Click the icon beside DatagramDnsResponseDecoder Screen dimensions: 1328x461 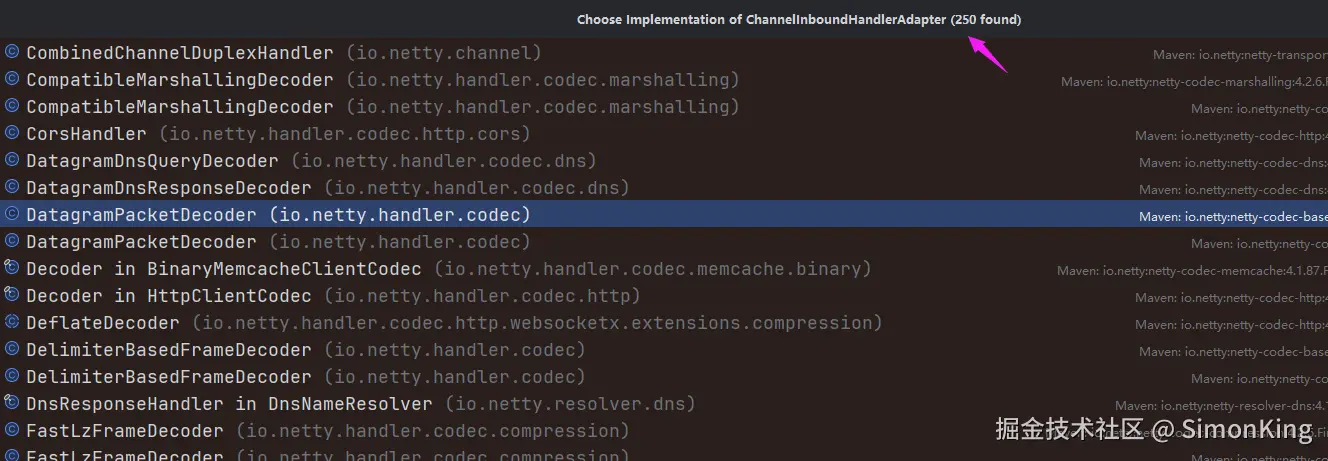pos(12,187)
